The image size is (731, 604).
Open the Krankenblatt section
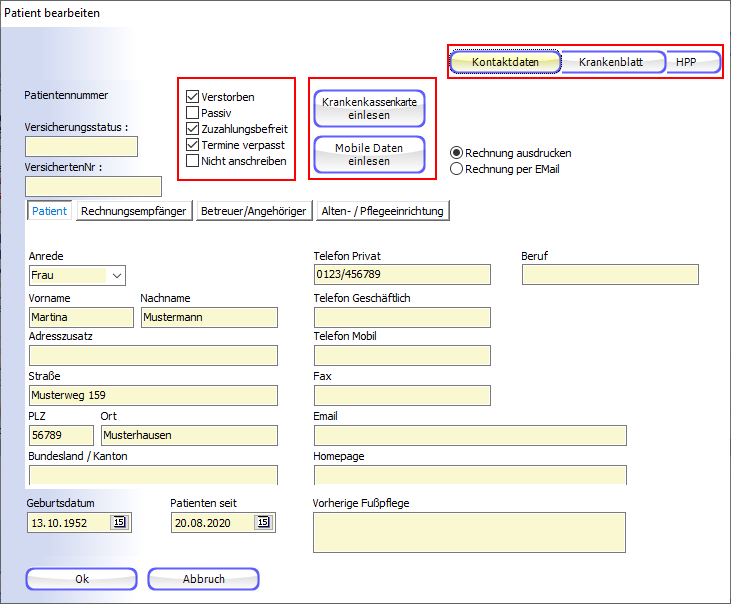613,62
